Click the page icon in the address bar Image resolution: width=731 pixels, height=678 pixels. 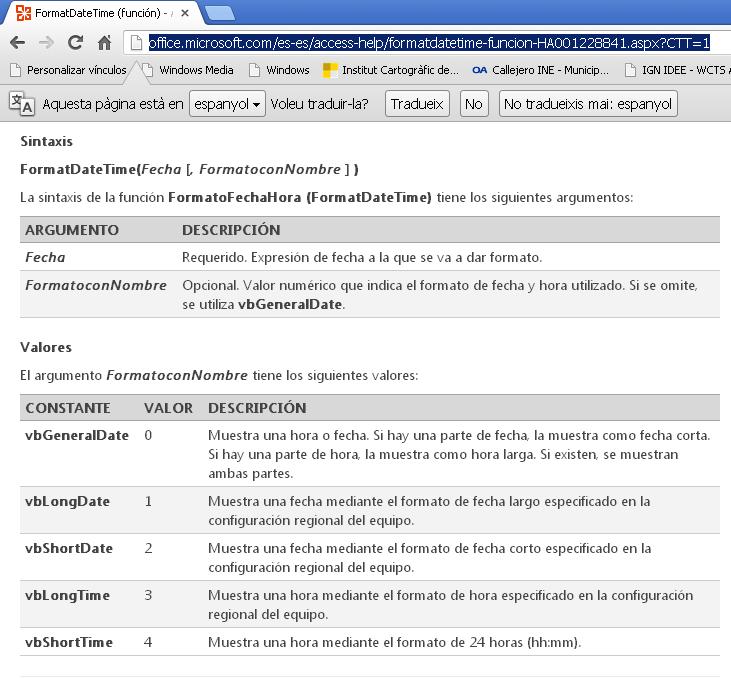pyautogui.click(x=136, y=43)
